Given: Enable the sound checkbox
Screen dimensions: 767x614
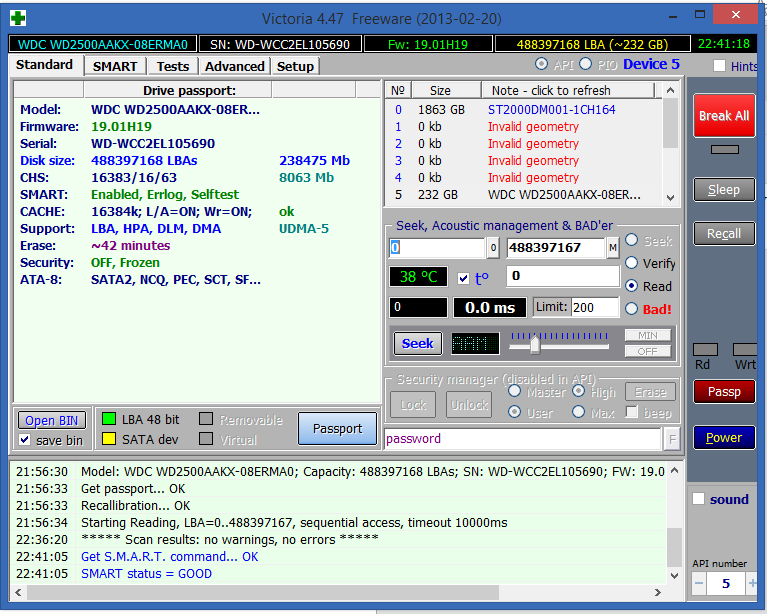Looking at the screenshot, I should (699, 499).
